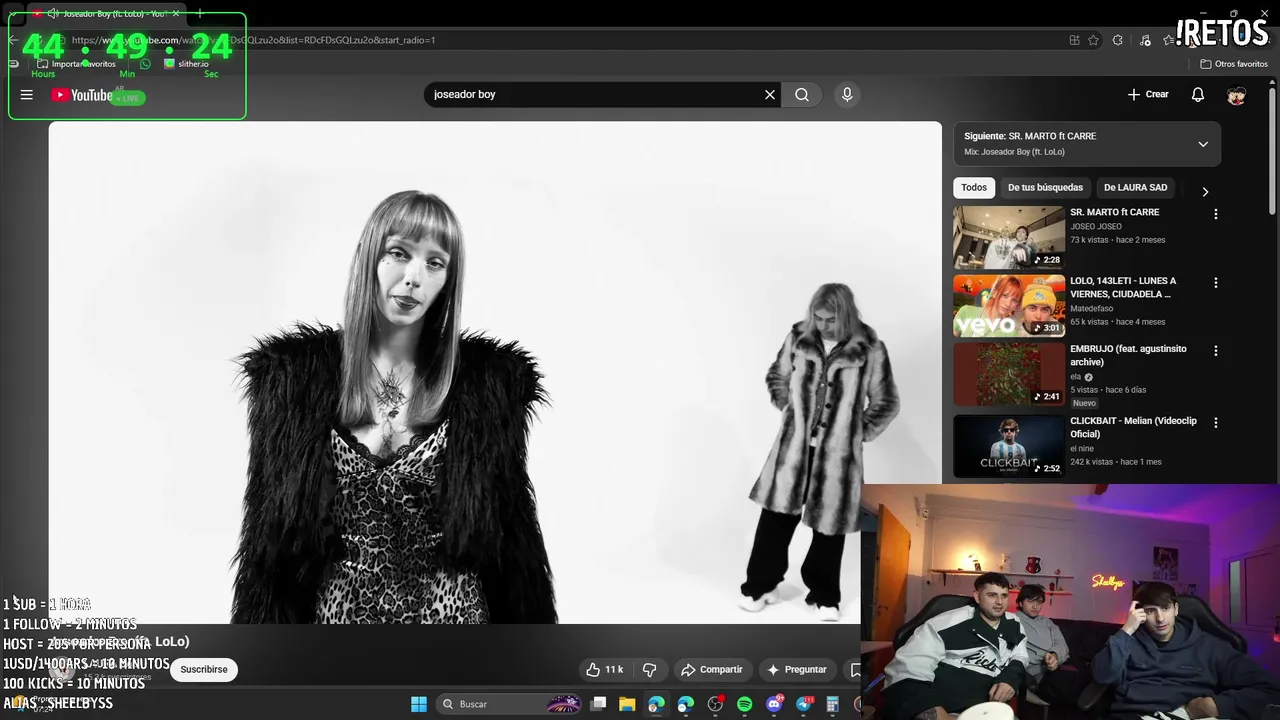Select the Todos filter chip

[974, 188]
